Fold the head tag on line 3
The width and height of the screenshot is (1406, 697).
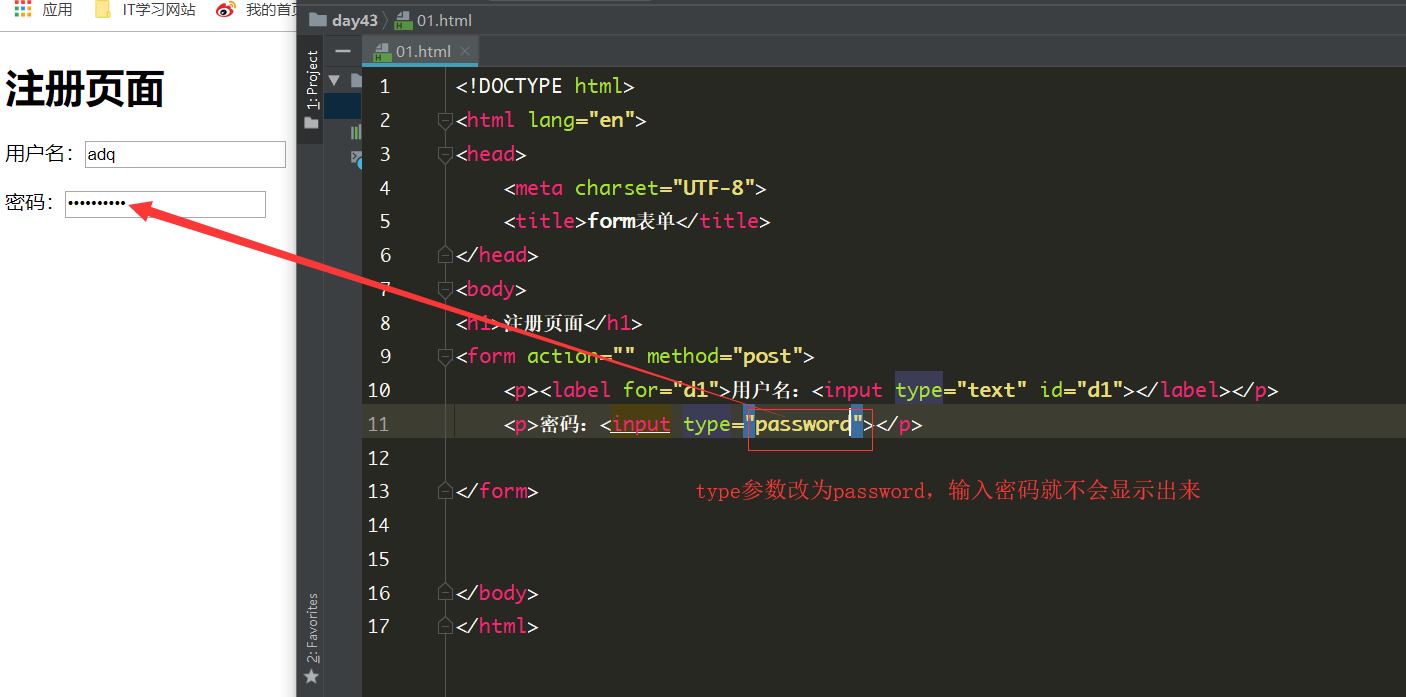click(x=445, y=154)
